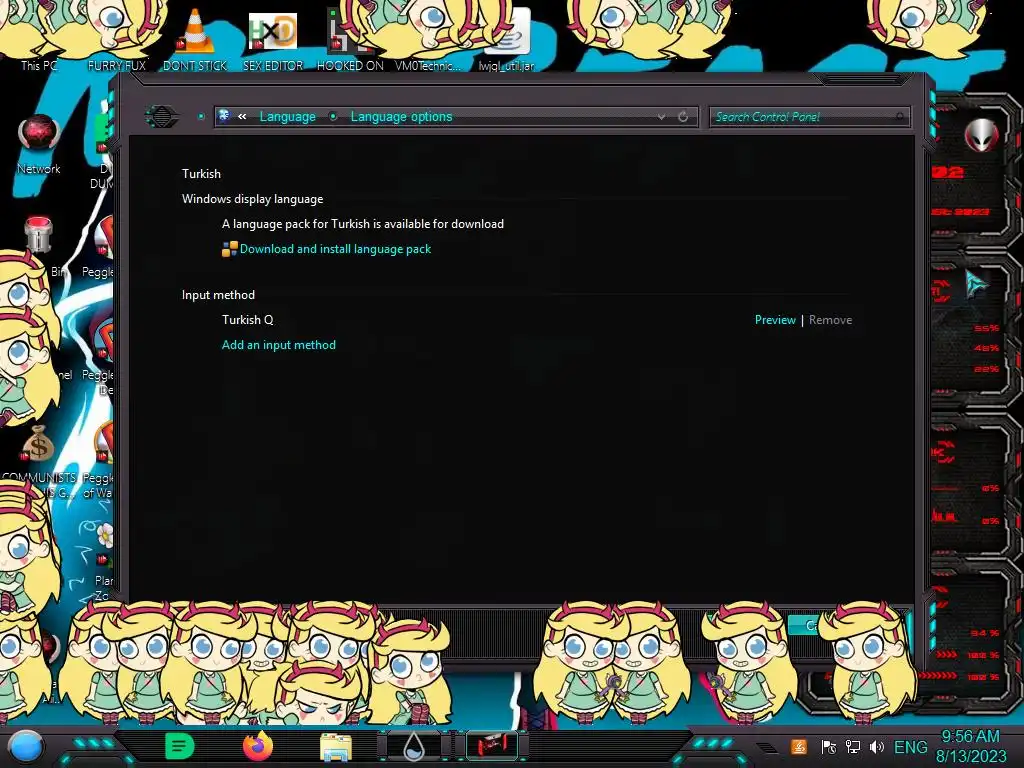Download and install language pack

pyautogui.click(x=335, y=249)
